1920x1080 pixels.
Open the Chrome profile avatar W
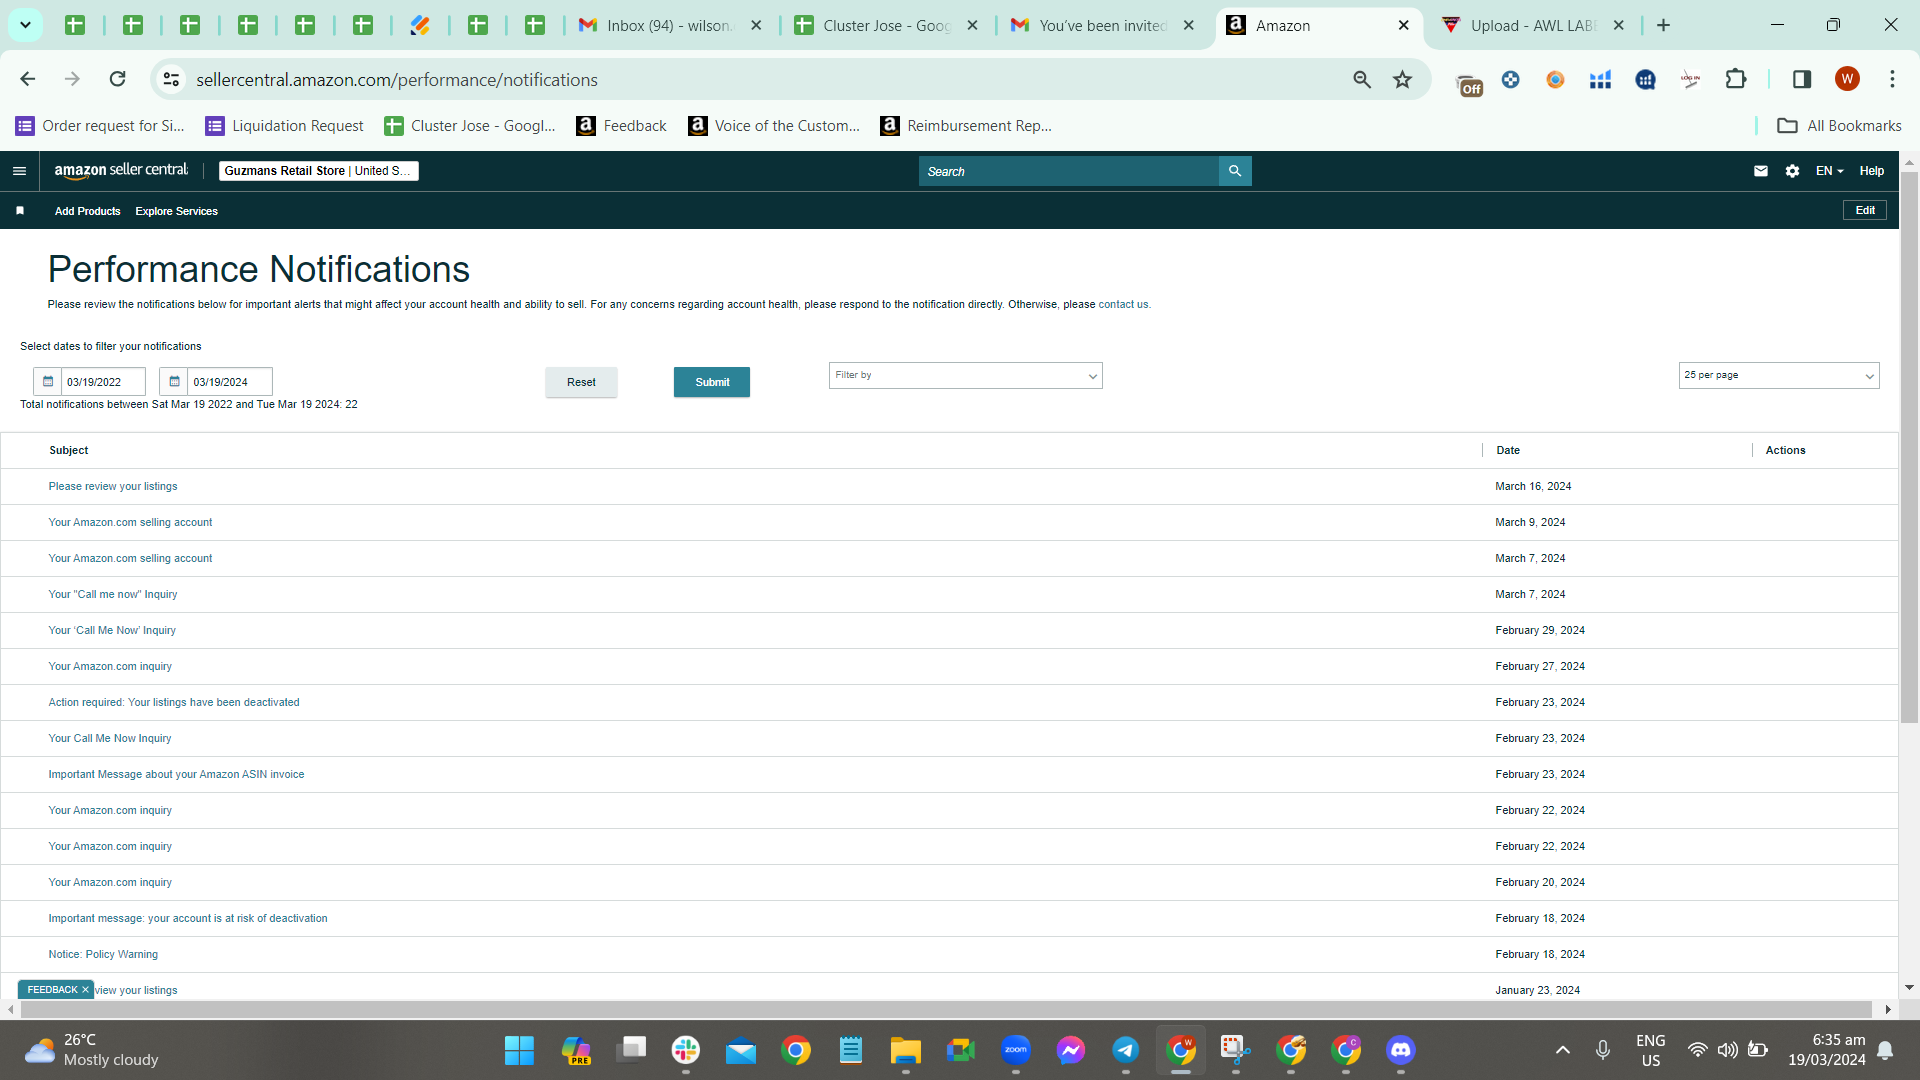click(x=1847, y=79)
